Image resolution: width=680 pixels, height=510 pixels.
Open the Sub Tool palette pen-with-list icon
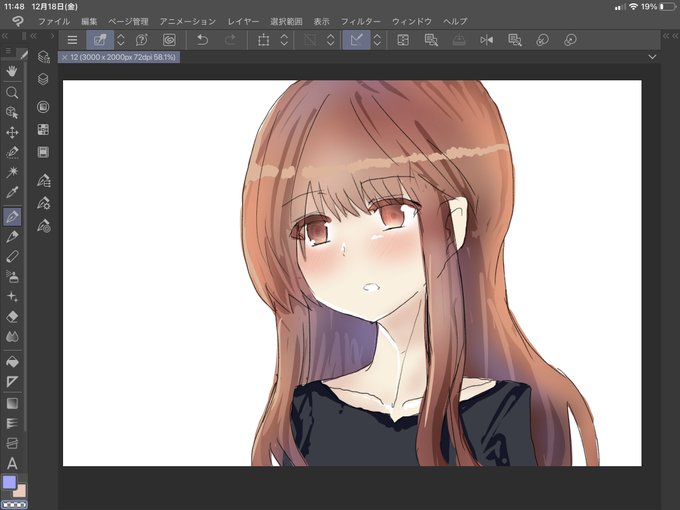[43, 180]
